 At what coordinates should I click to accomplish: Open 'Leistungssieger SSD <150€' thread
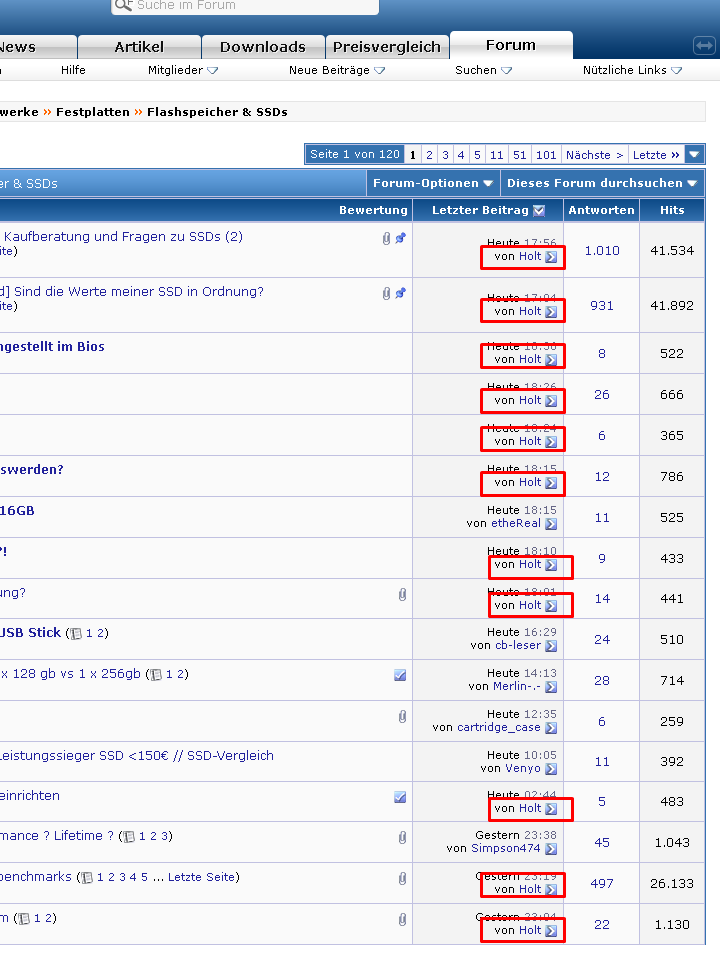137,756
